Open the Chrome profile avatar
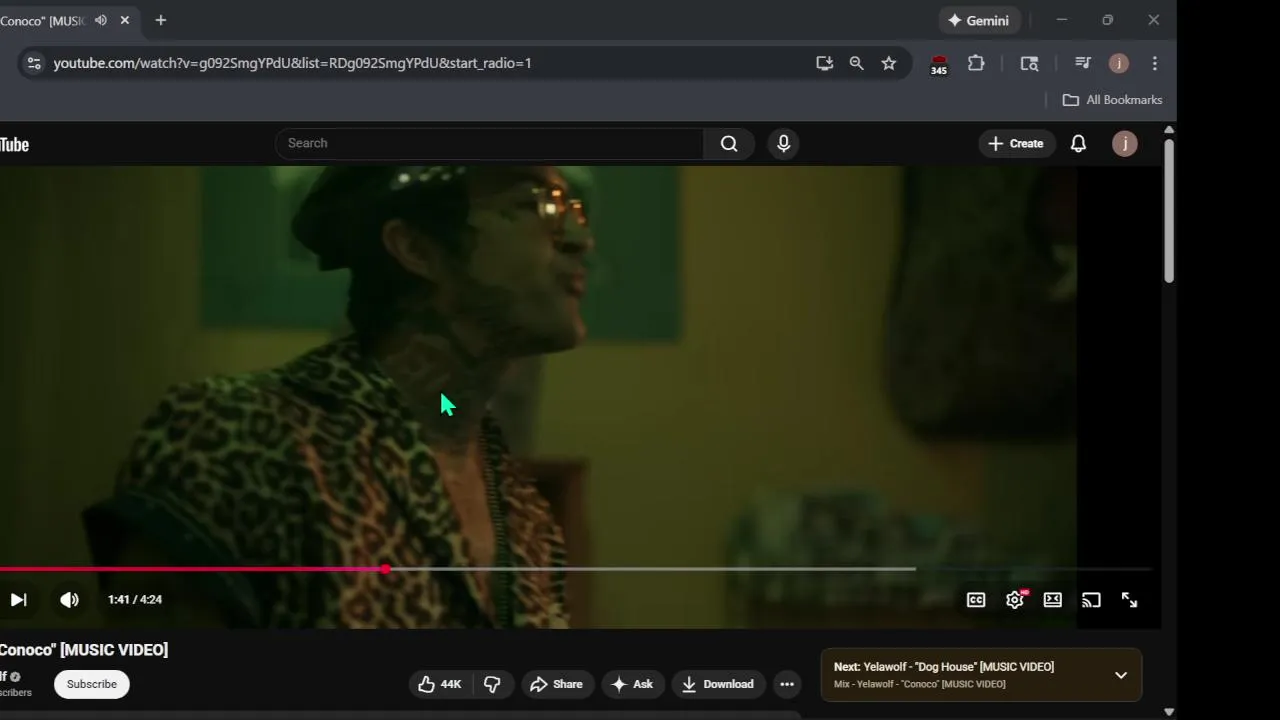The height and width of the screenshot is (720, 1280). pyautogui.click(x=1119, y=63)
